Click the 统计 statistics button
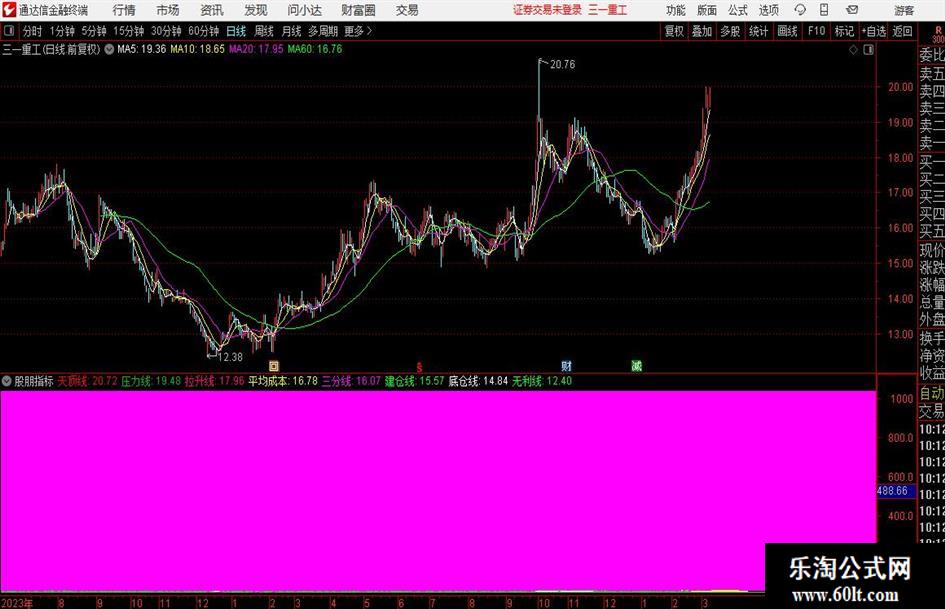This screenshot has width=945, height=609. [x=758, y=31]
